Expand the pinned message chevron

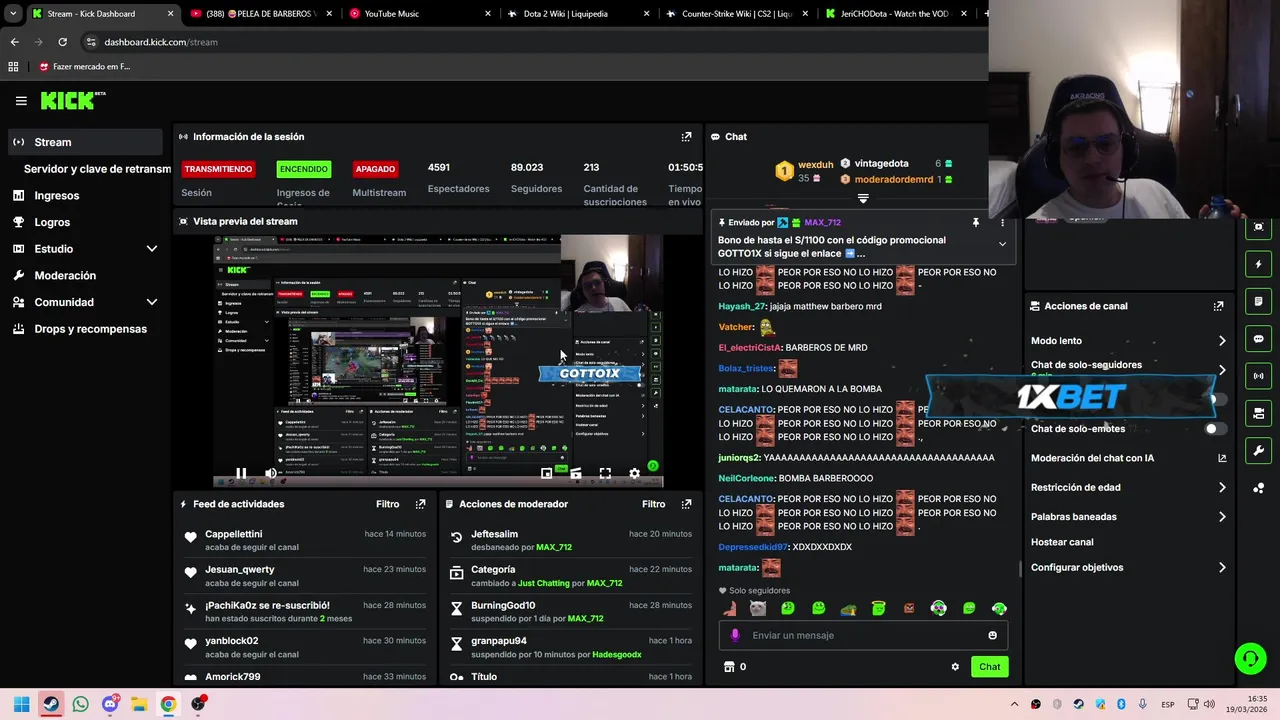tap(1002, 244)
